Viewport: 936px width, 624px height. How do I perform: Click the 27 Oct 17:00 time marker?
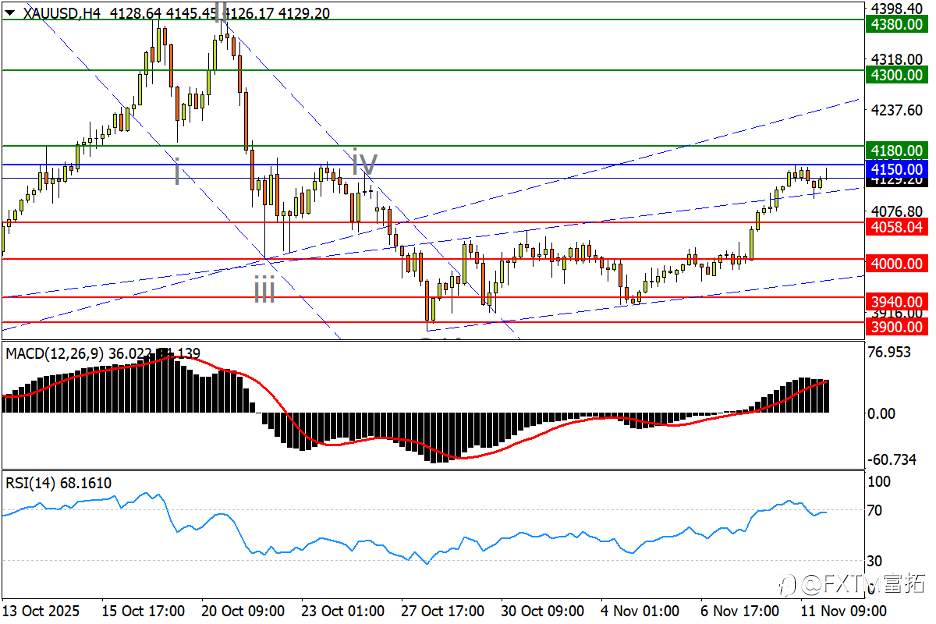point(442,611)
